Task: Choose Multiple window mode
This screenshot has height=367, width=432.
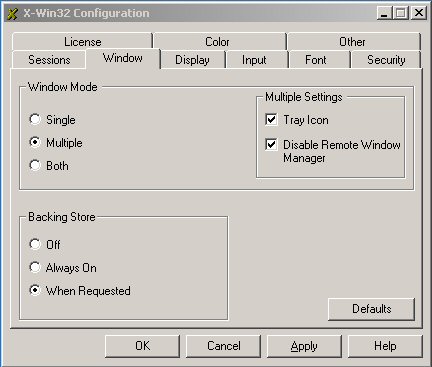Action: click(56, 143)
